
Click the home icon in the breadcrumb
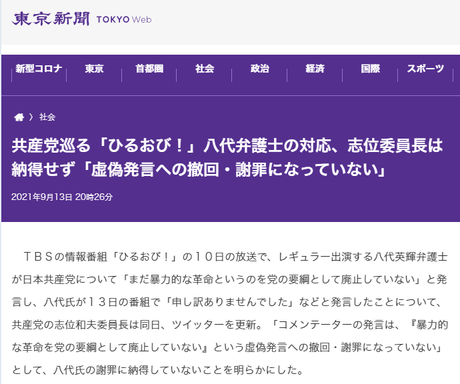point(19,117)
